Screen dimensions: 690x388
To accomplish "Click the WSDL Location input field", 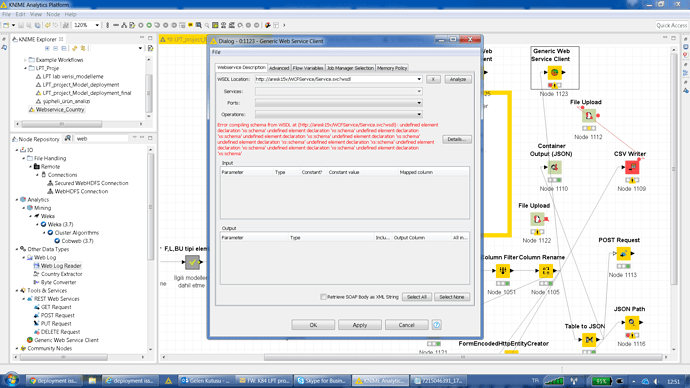I will (335, 79).
